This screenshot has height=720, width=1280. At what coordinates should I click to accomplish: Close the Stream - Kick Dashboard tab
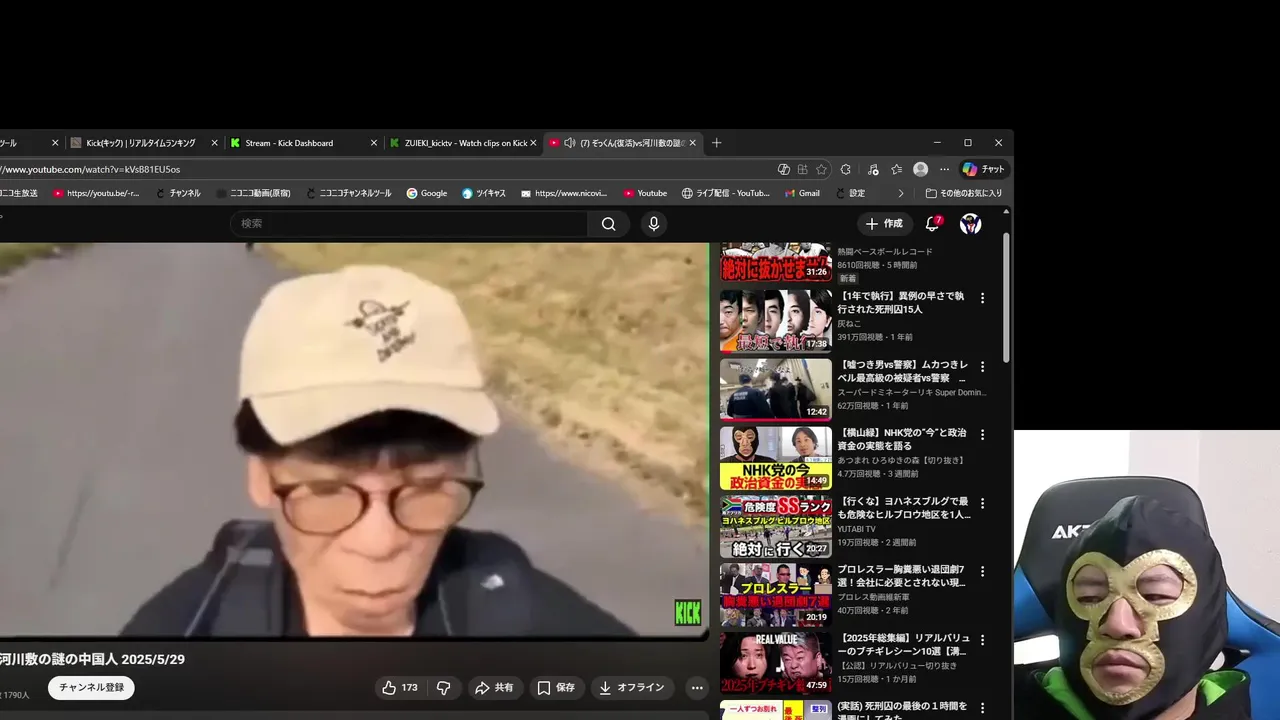tap(374, 143)
